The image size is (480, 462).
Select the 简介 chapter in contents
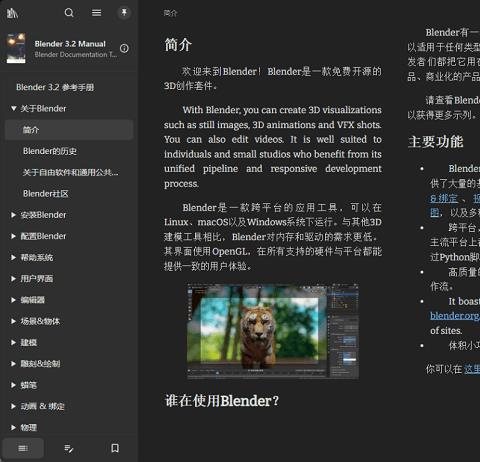pos(69,130)
